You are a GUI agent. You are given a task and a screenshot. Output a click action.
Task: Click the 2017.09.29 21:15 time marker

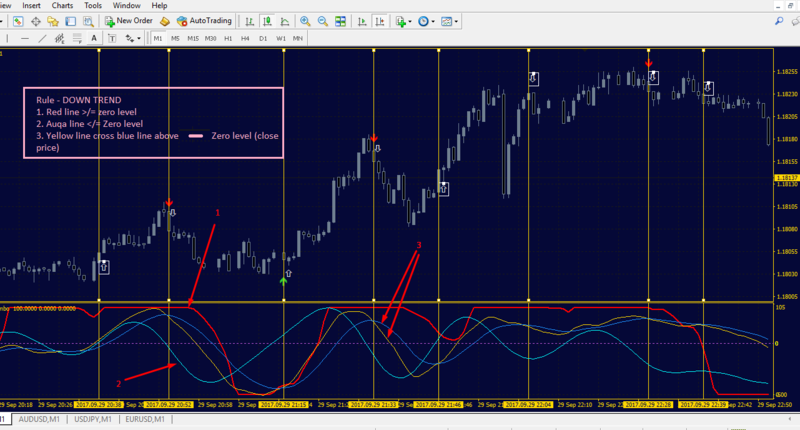tap(284, 404)
